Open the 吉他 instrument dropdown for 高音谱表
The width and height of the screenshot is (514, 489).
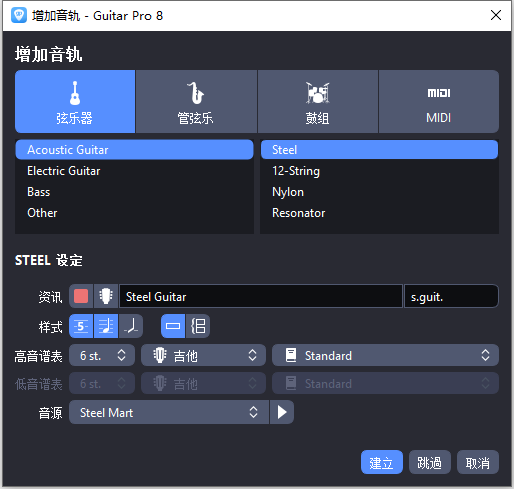(x=203, y=355)
